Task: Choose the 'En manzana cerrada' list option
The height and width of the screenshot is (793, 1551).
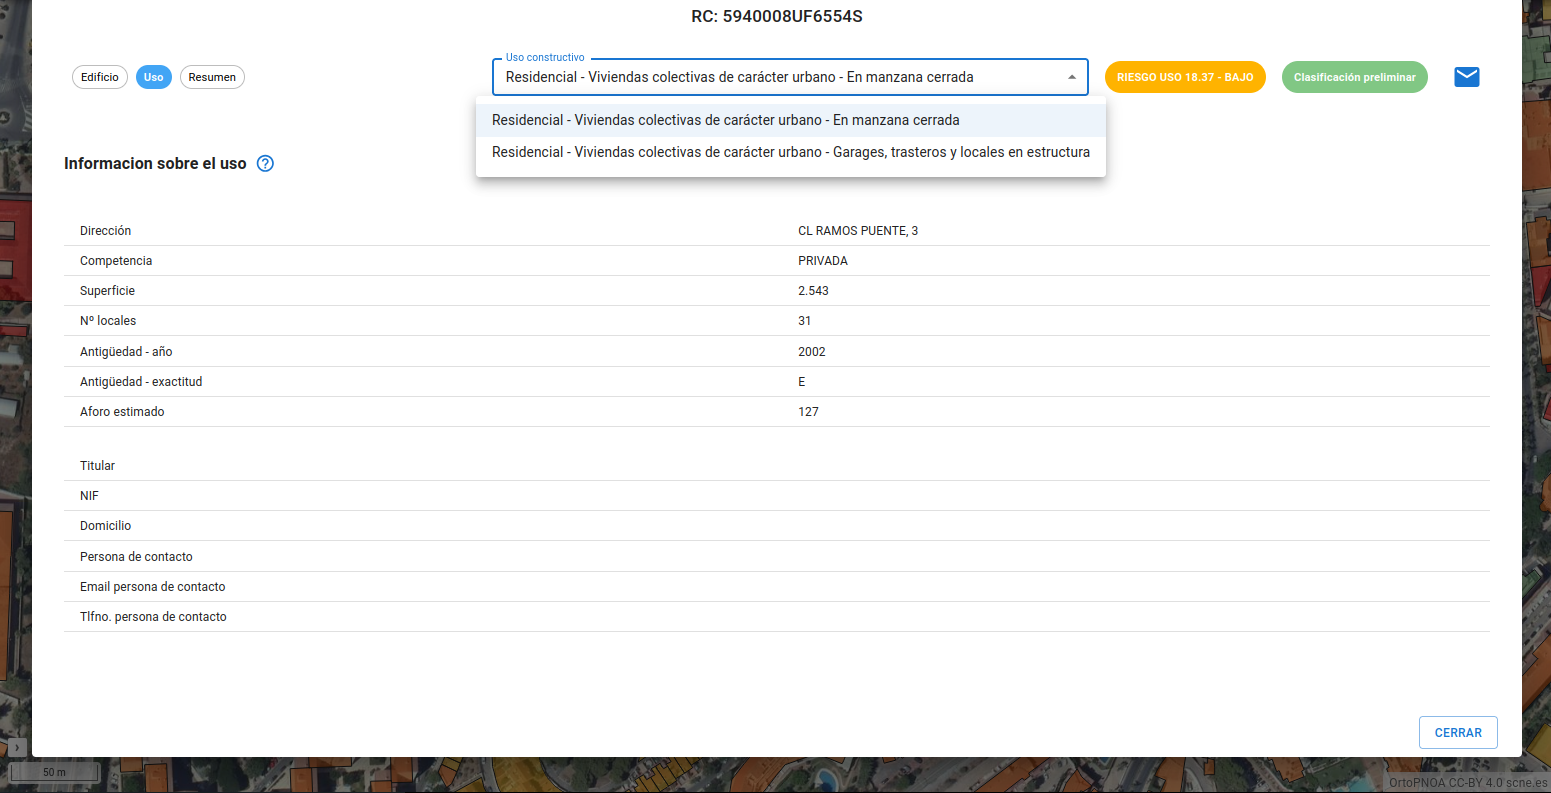Action: pyautogui.click(x=725, y=120)
